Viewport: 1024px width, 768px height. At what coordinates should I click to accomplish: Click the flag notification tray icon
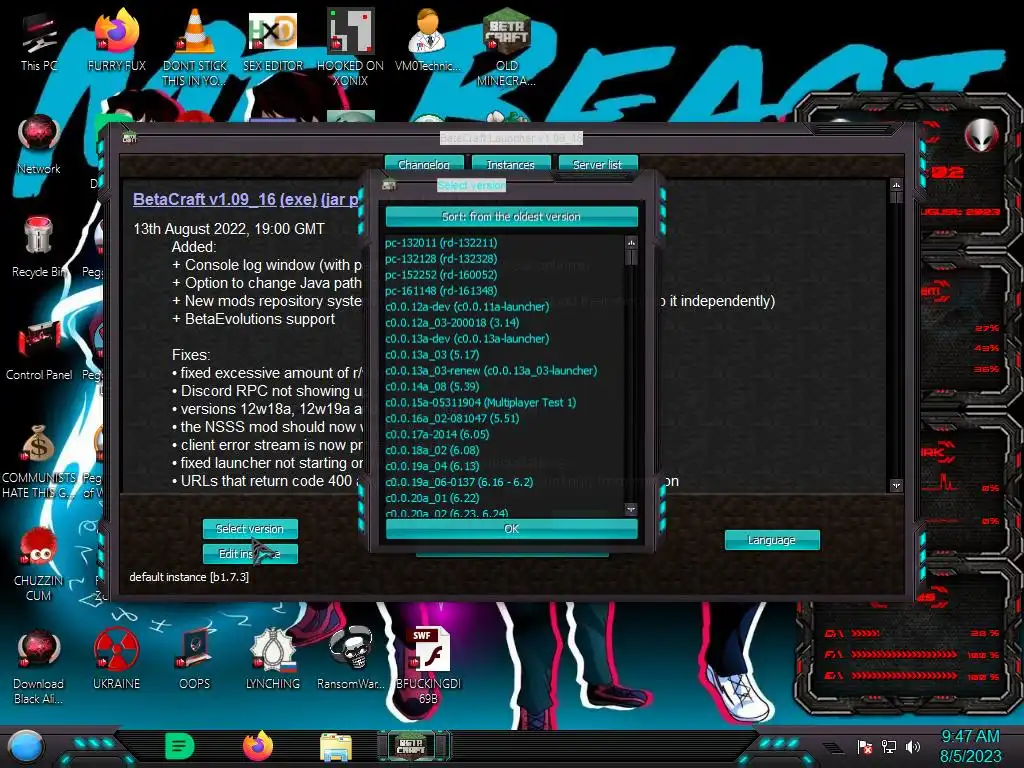pyautogui.click(x=865, y=746)
